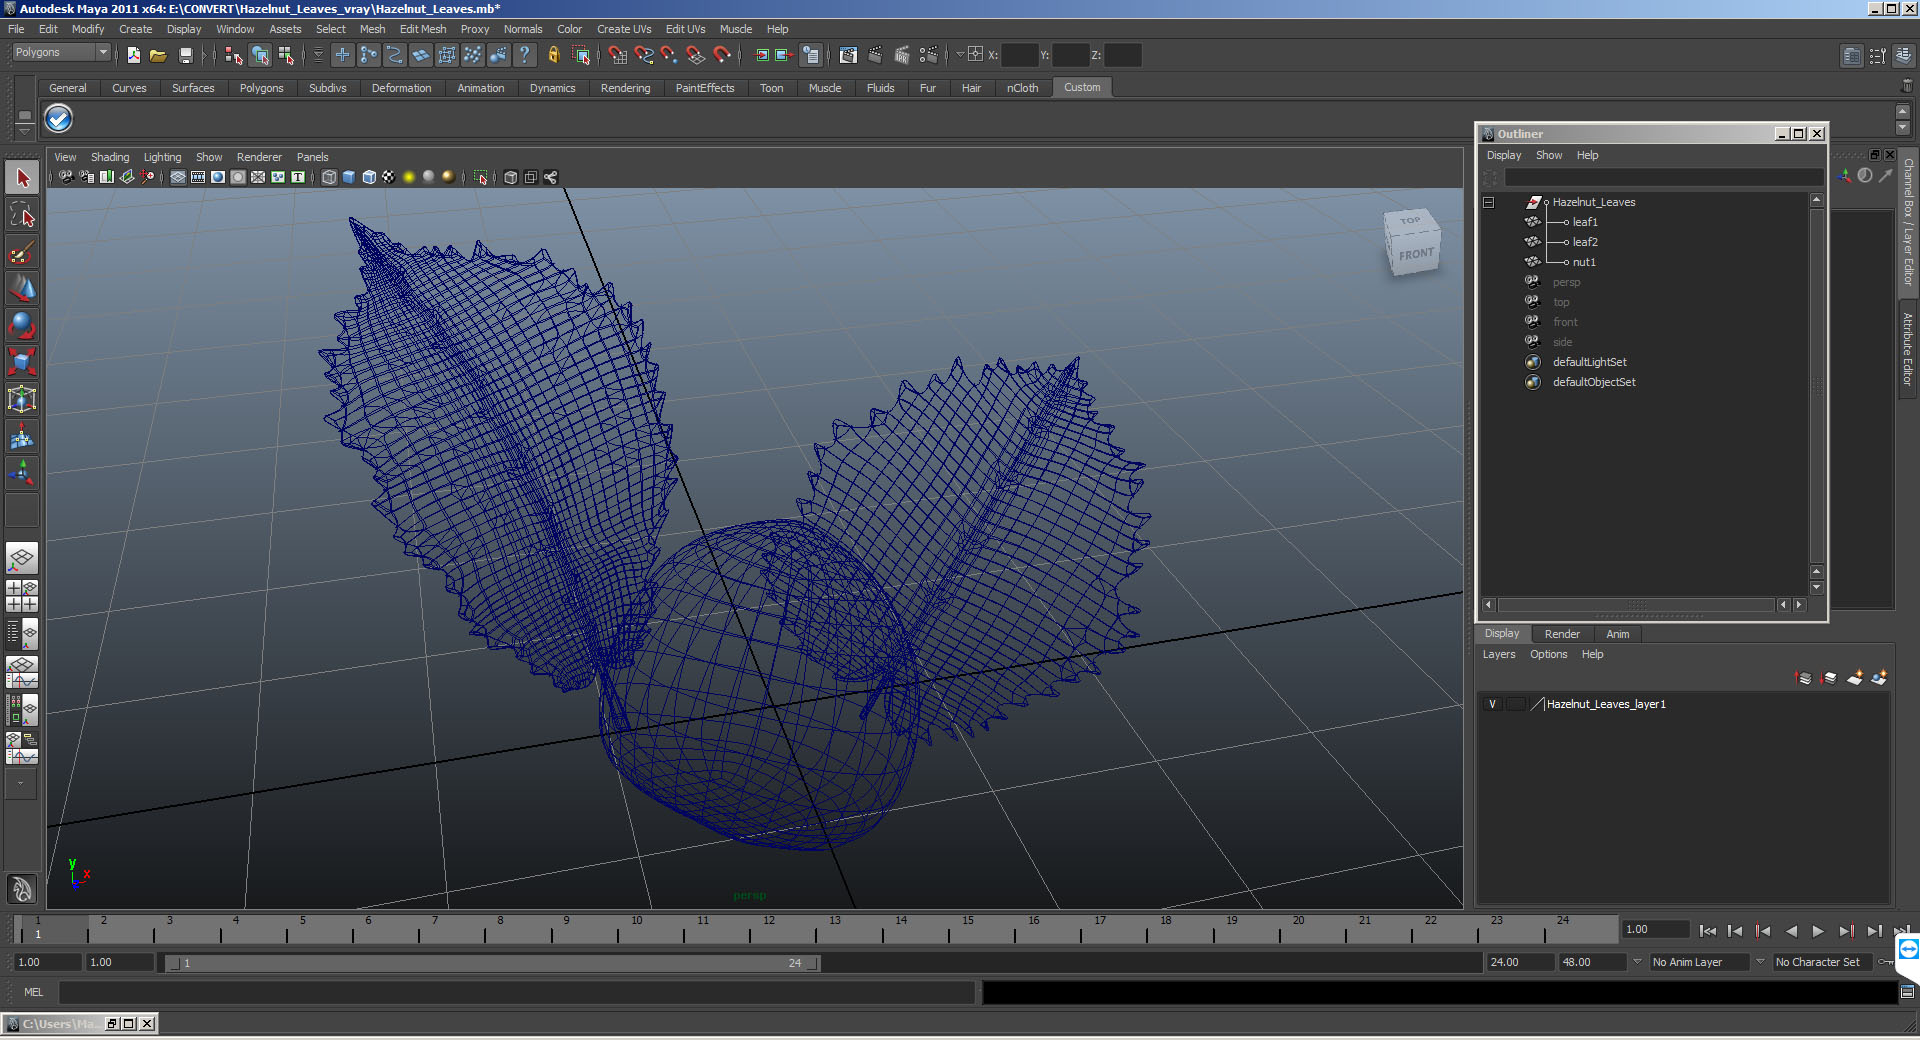Click the MEL command line input

pos(516,992)
